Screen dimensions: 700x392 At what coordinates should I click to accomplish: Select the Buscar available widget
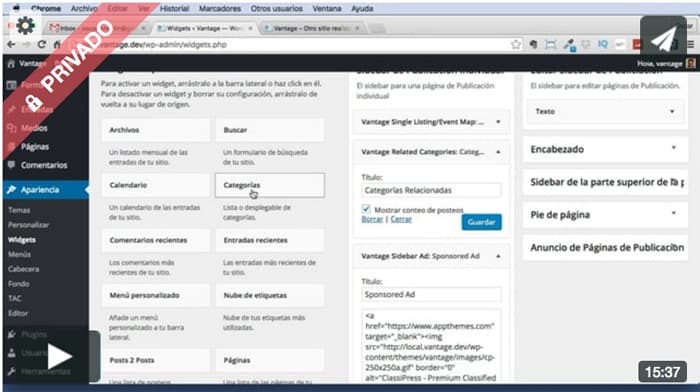click(x=270, y=130)
